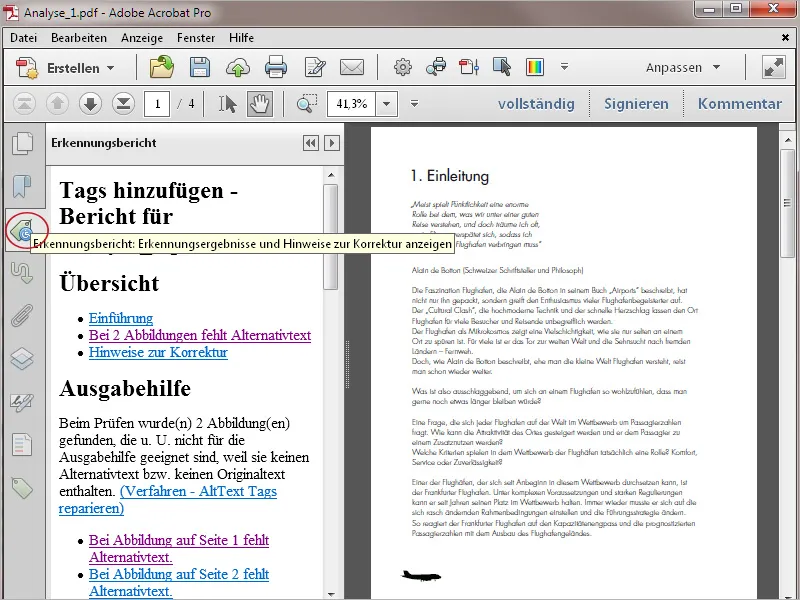Open settings via the gear icon
The width and height of the screenshot is (800, 600).
click(403, 67)
